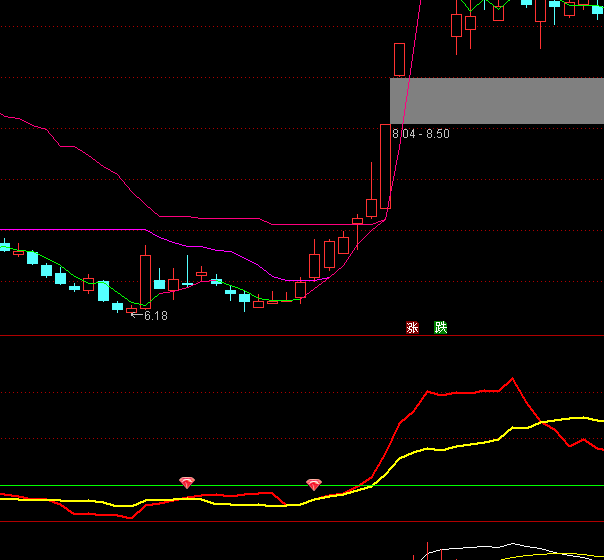Select the tall red candle at top near gap
Image resolution: width=604 pixels, height=560 pixels.
(x=457, y=25)
